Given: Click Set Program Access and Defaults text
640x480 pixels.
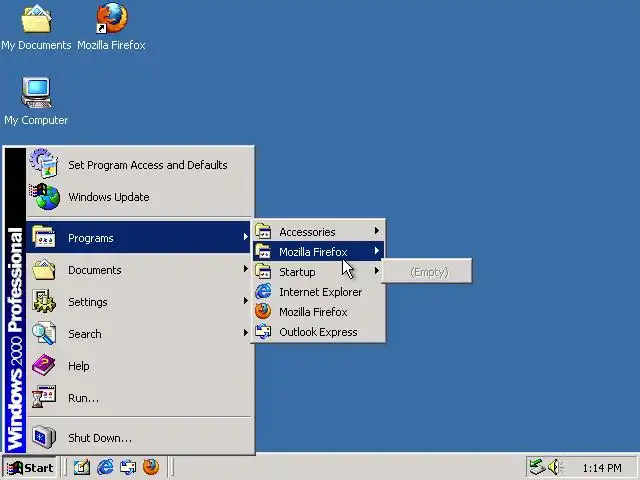Looking at the screenshot, I should point(148,165).
